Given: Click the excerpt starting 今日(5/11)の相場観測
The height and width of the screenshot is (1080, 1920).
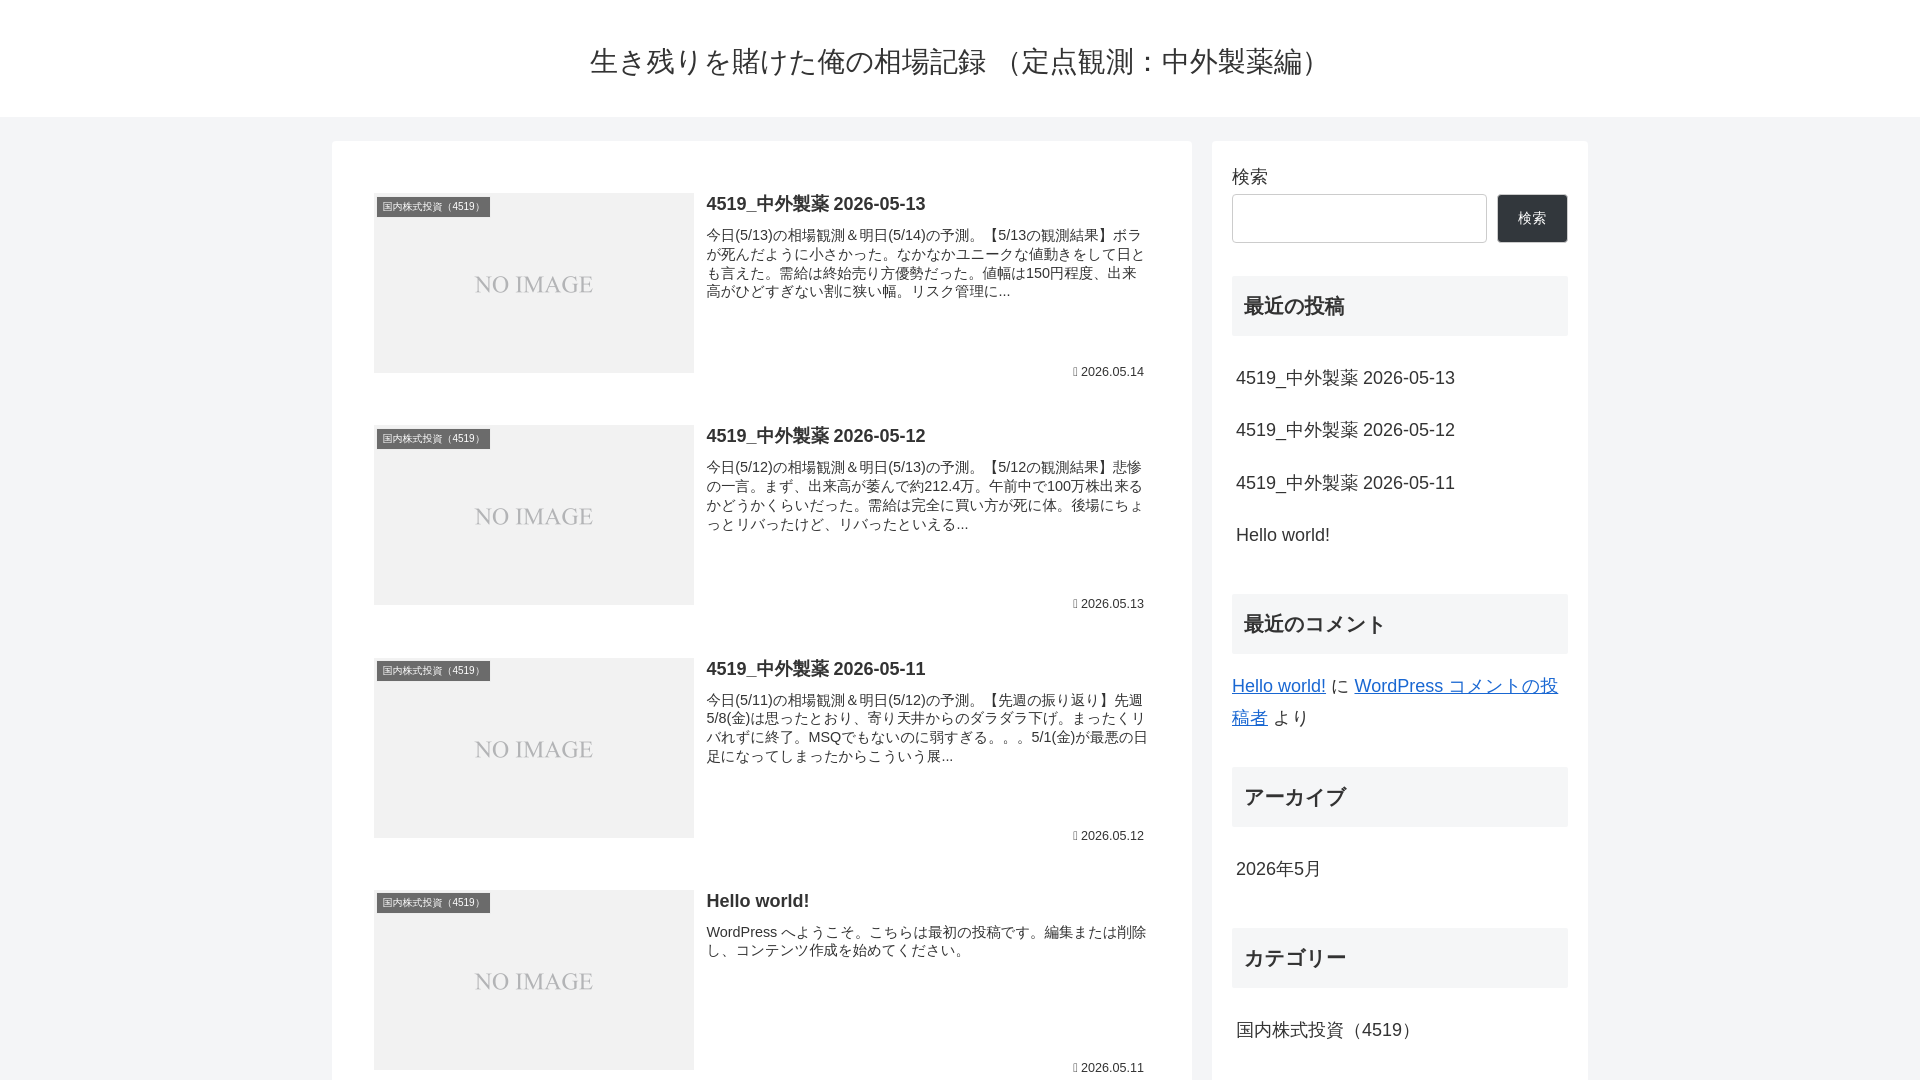Looking at the screenshot, I should coord(926,729).
